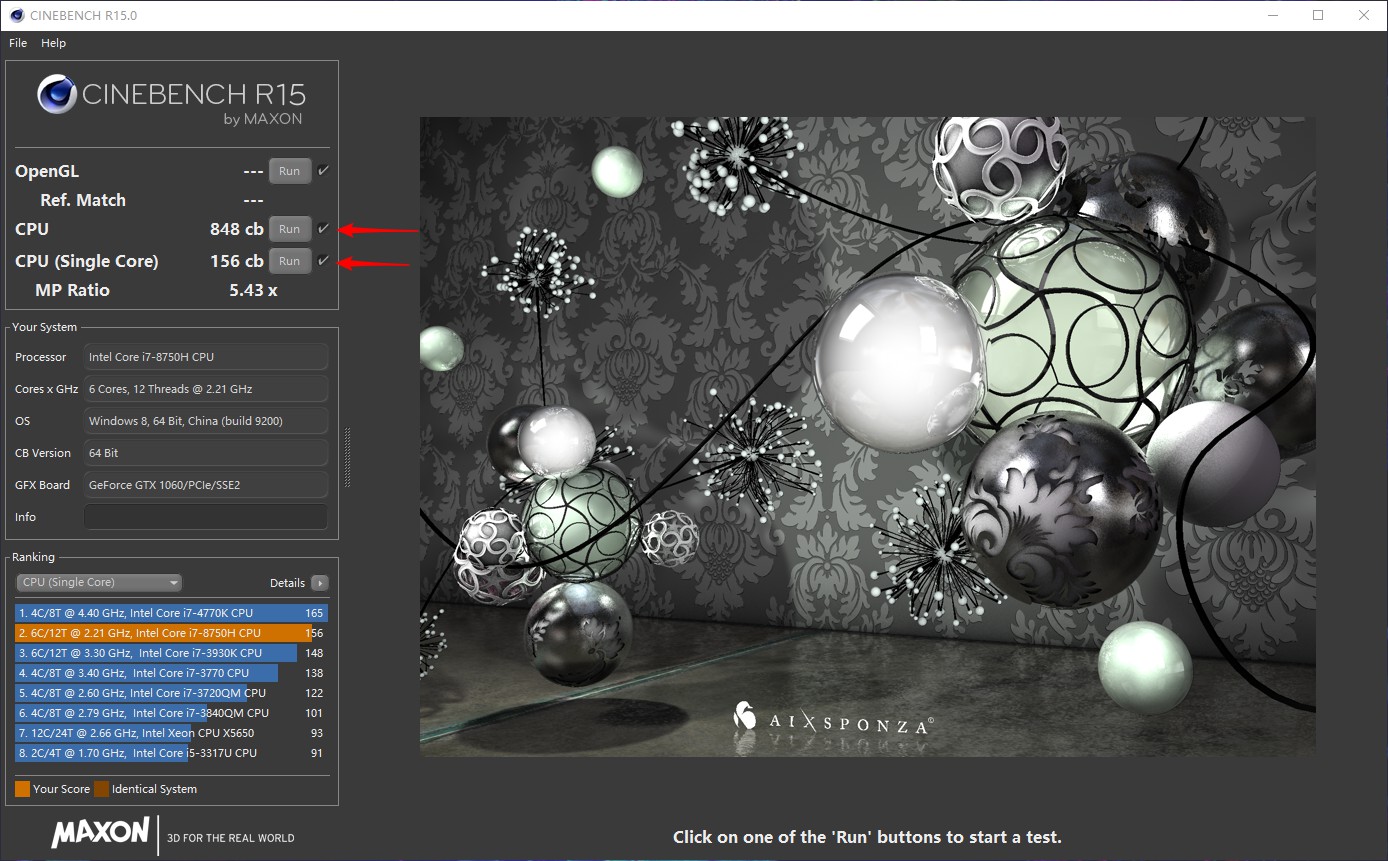Toggle the OpenGL test checkbox
Image resolution: width=1388 pixels, height=861 pixels.
[x=323, y=171]
